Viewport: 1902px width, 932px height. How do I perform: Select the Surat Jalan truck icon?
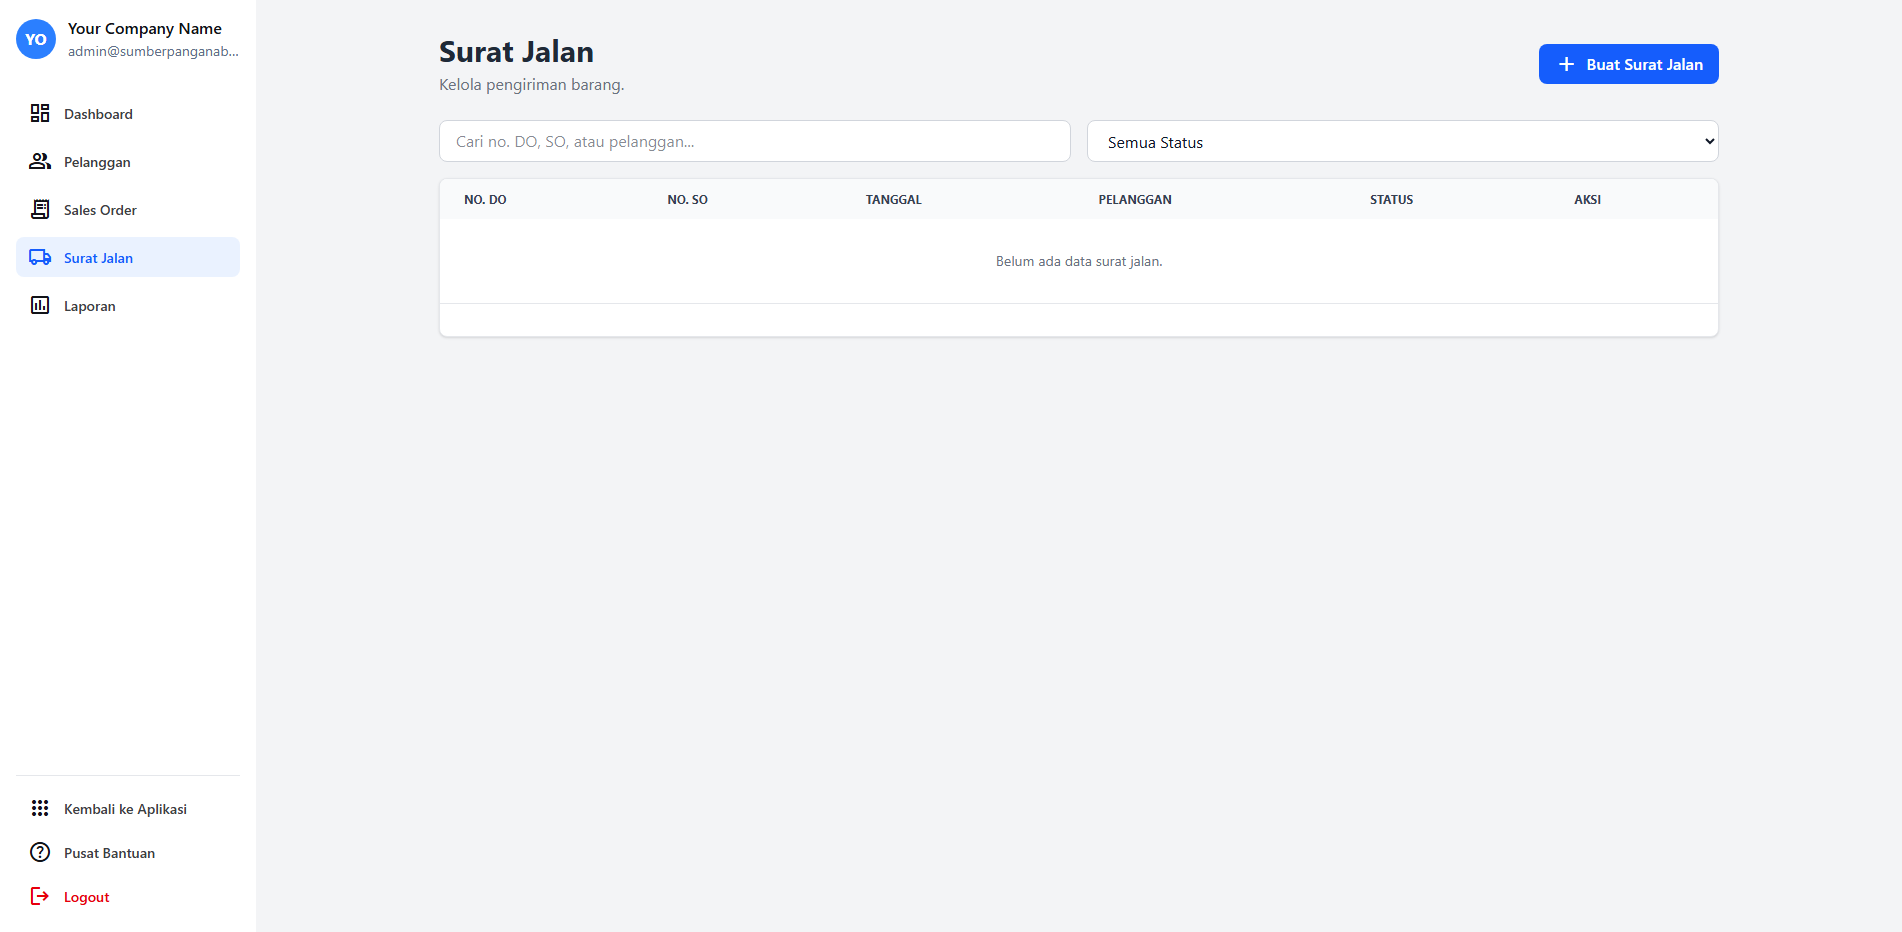tap(40, 257)
